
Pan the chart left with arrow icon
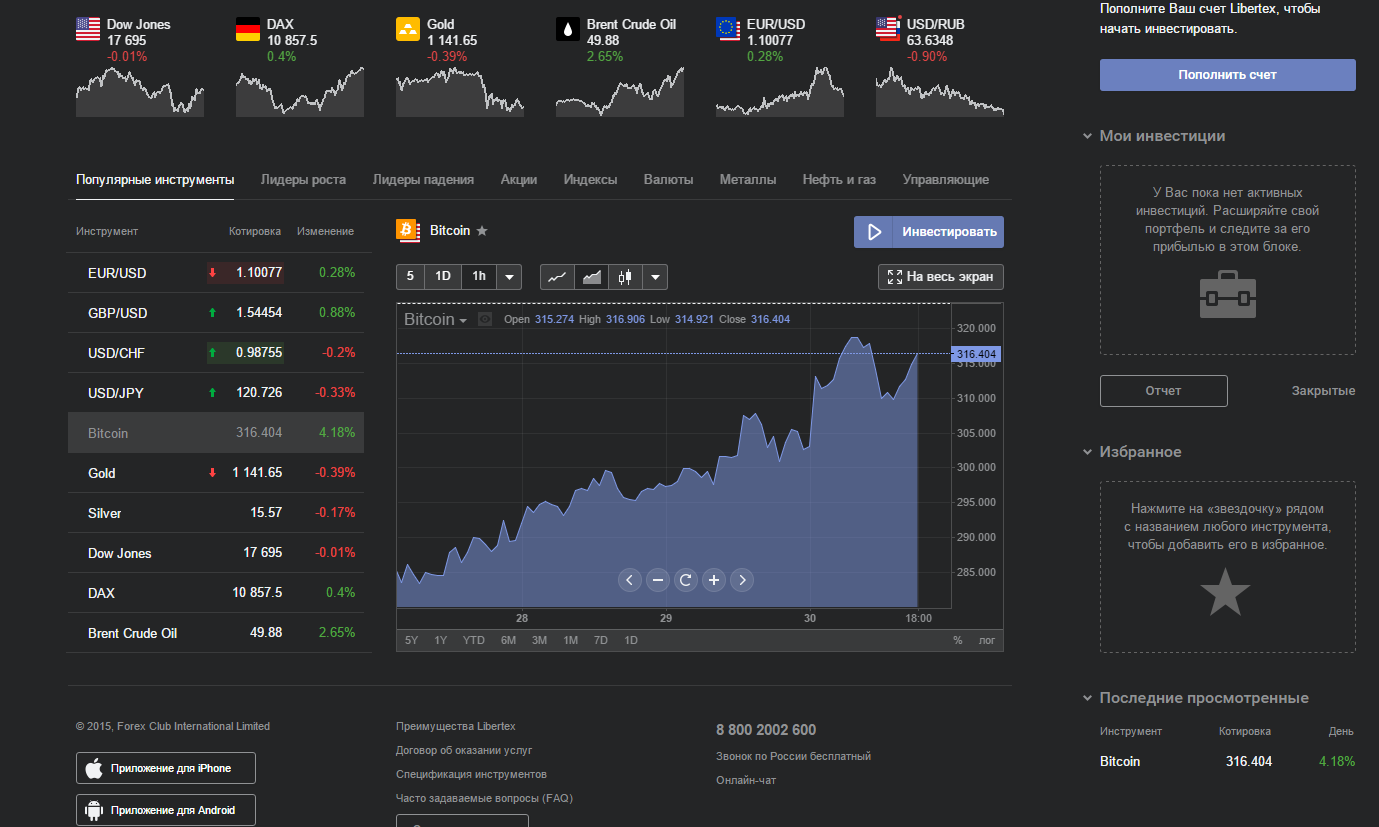pos(629,579)
